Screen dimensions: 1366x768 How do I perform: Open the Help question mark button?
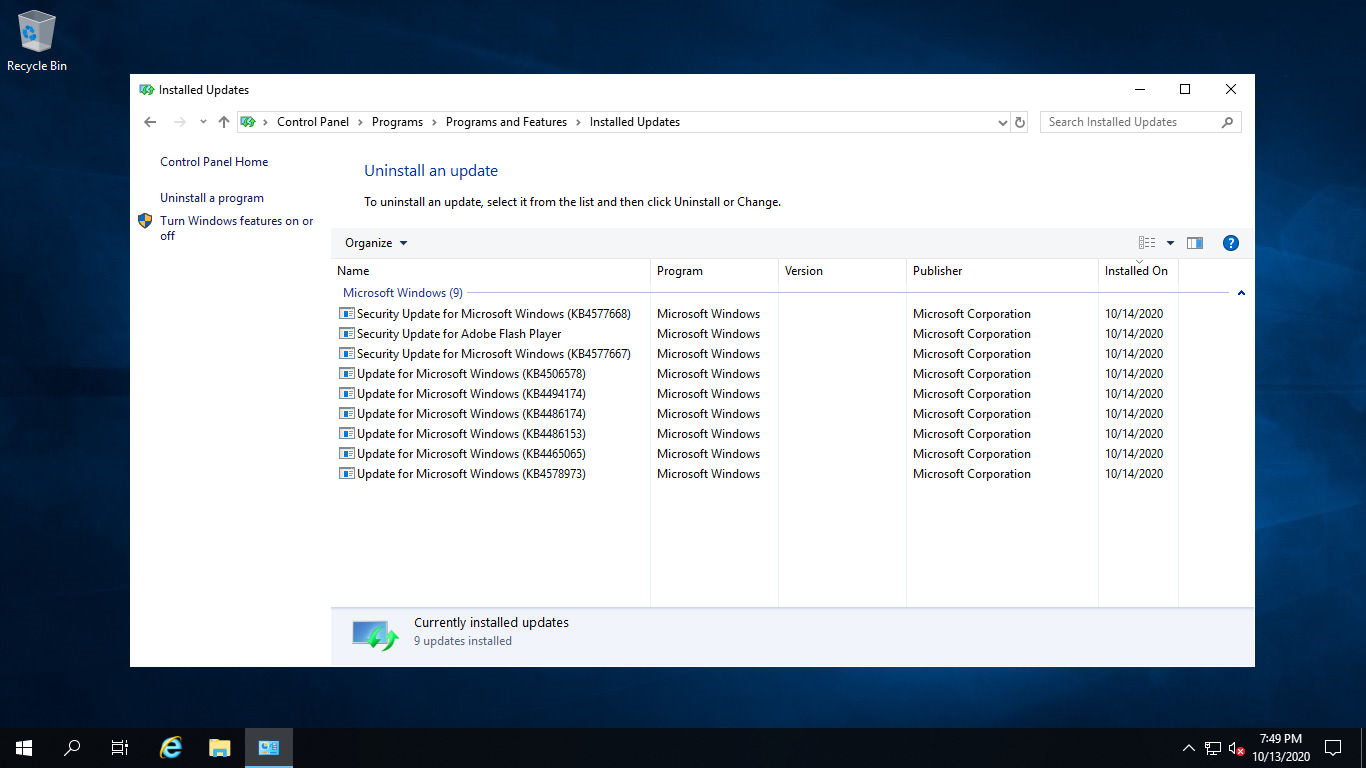click(x=1231, y=243)
